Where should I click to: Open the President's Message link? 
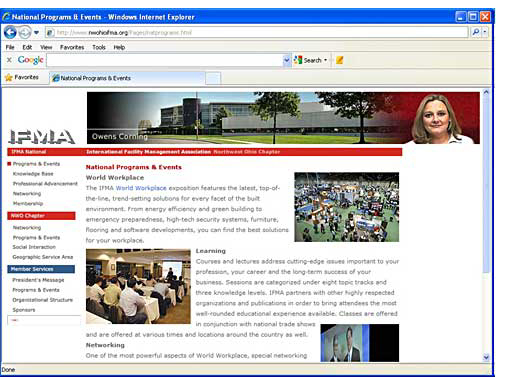pyautogui.click(x=38, y=280)
